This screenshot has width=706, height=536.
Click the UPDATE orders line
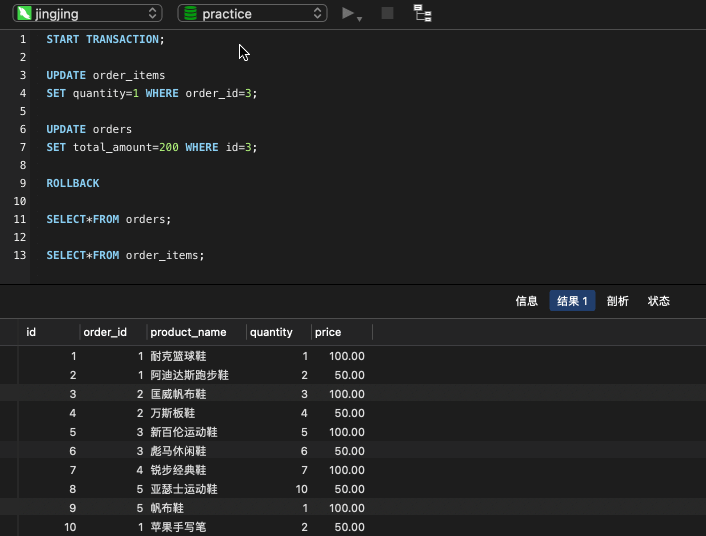(x=89, y=129)
